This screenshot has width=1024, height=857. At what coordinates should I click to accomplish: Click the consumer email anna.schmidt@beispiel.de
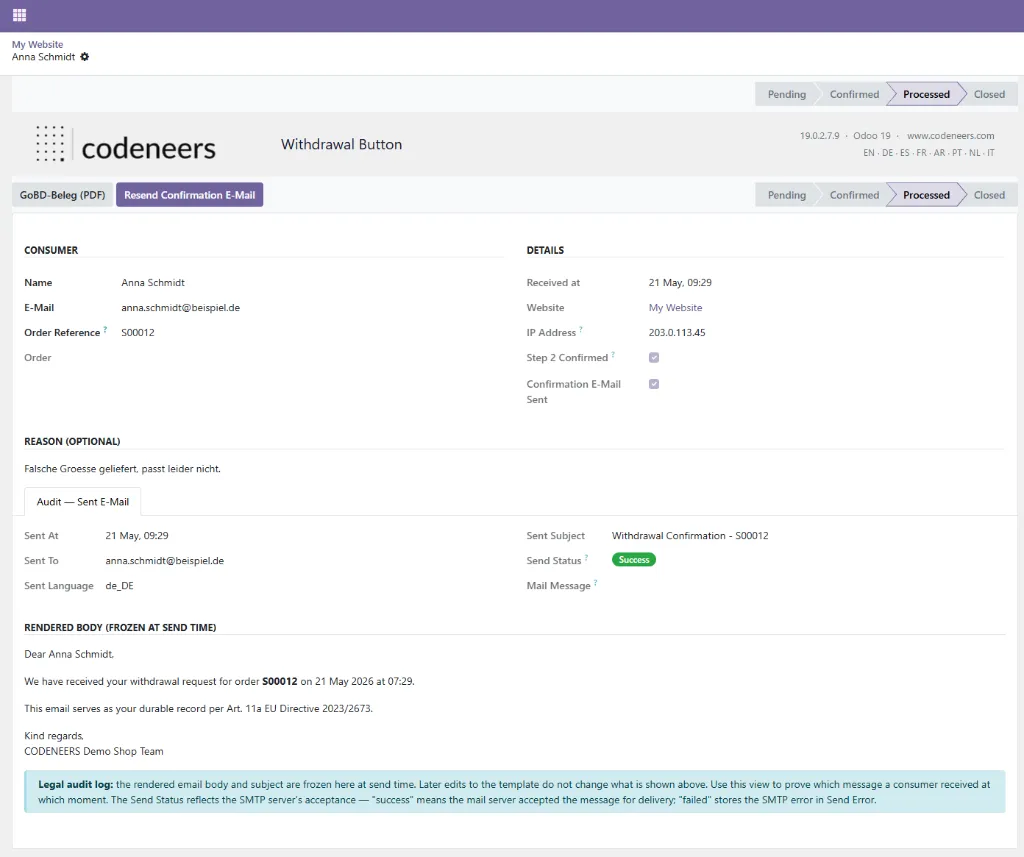180,308
